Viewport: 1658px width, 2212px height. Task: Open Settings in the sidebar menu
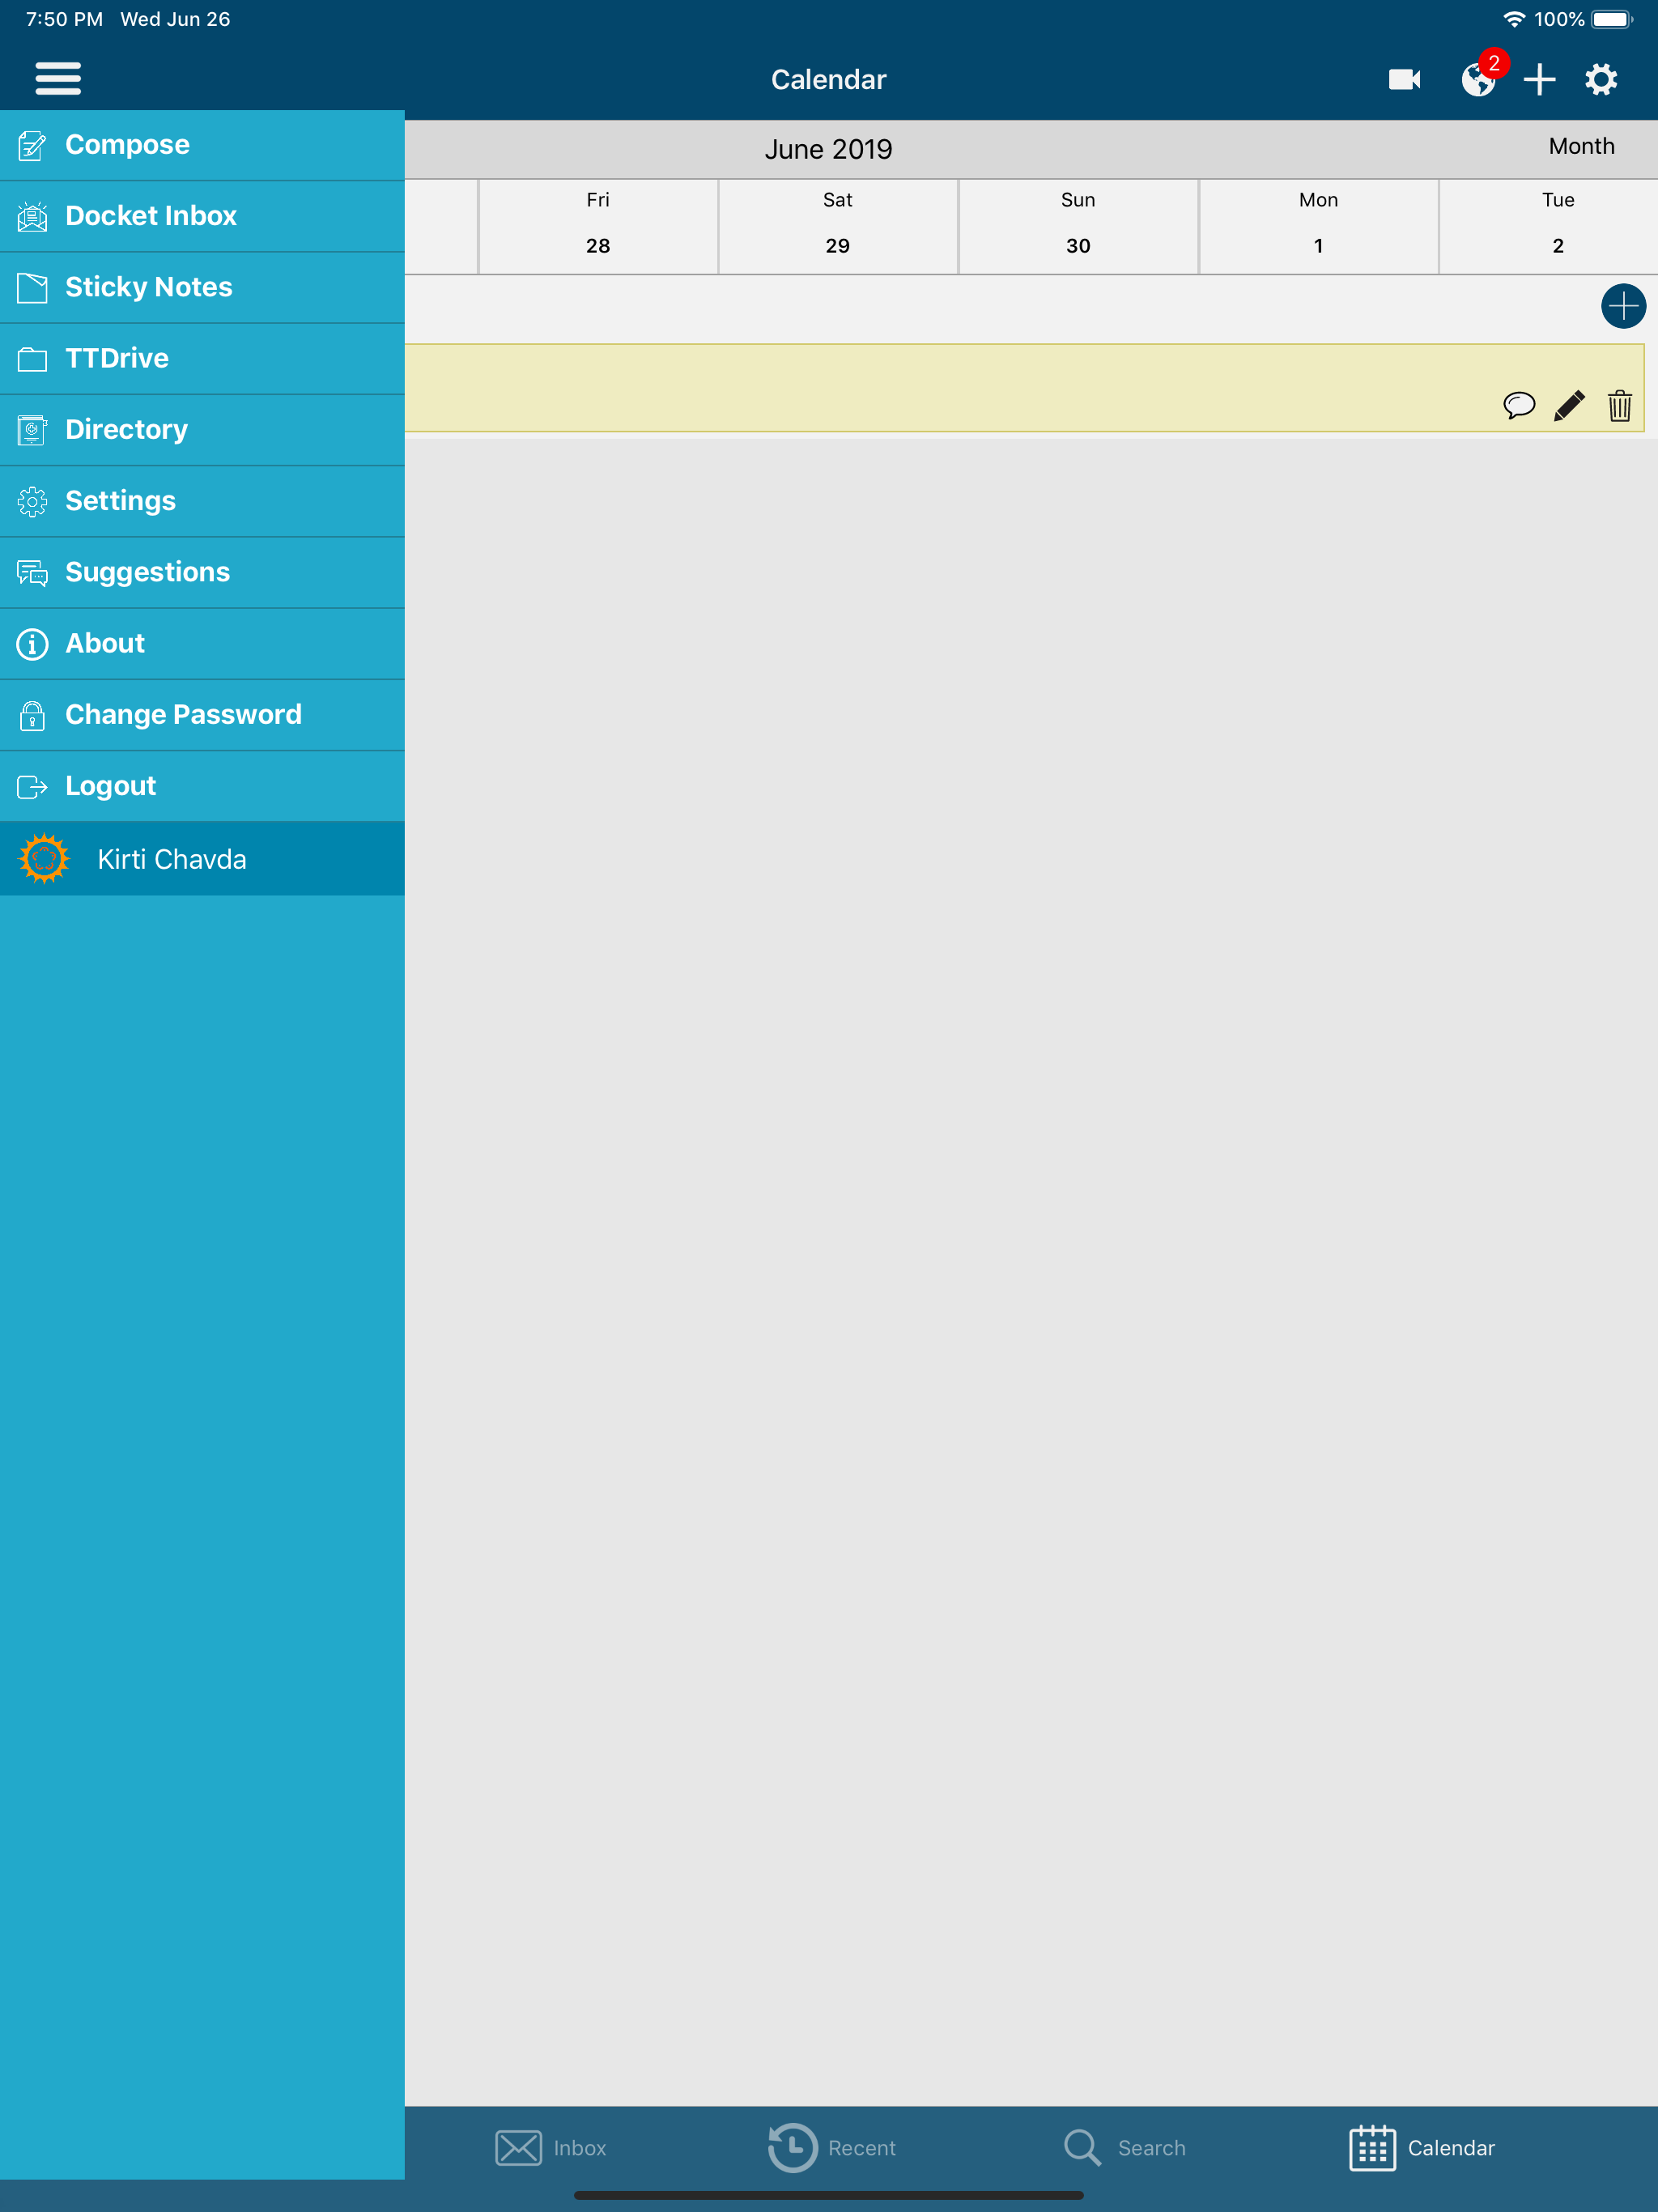(202, 501)
